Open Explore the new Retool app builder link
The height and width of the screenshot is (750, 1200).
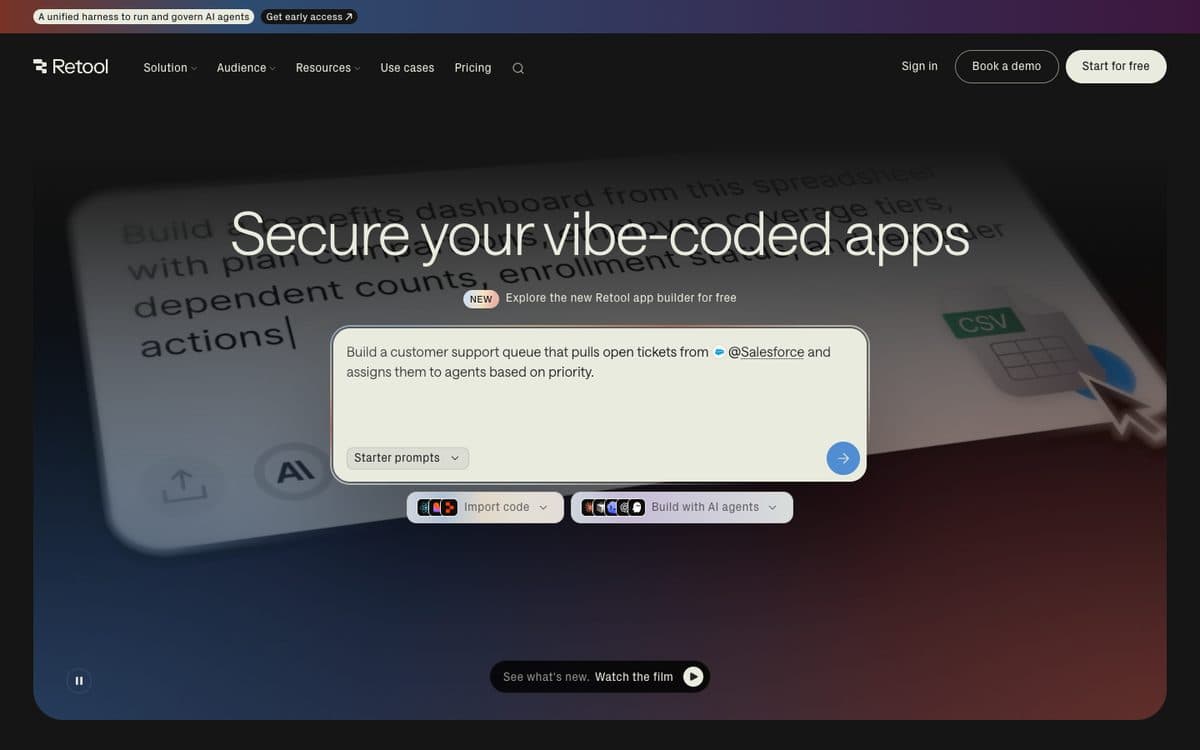tap(621, 298)
